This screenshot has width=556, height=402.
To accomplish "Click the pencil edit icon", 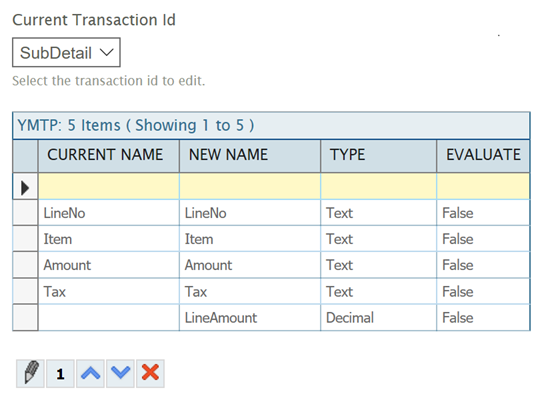I will (x=30, y=373).
